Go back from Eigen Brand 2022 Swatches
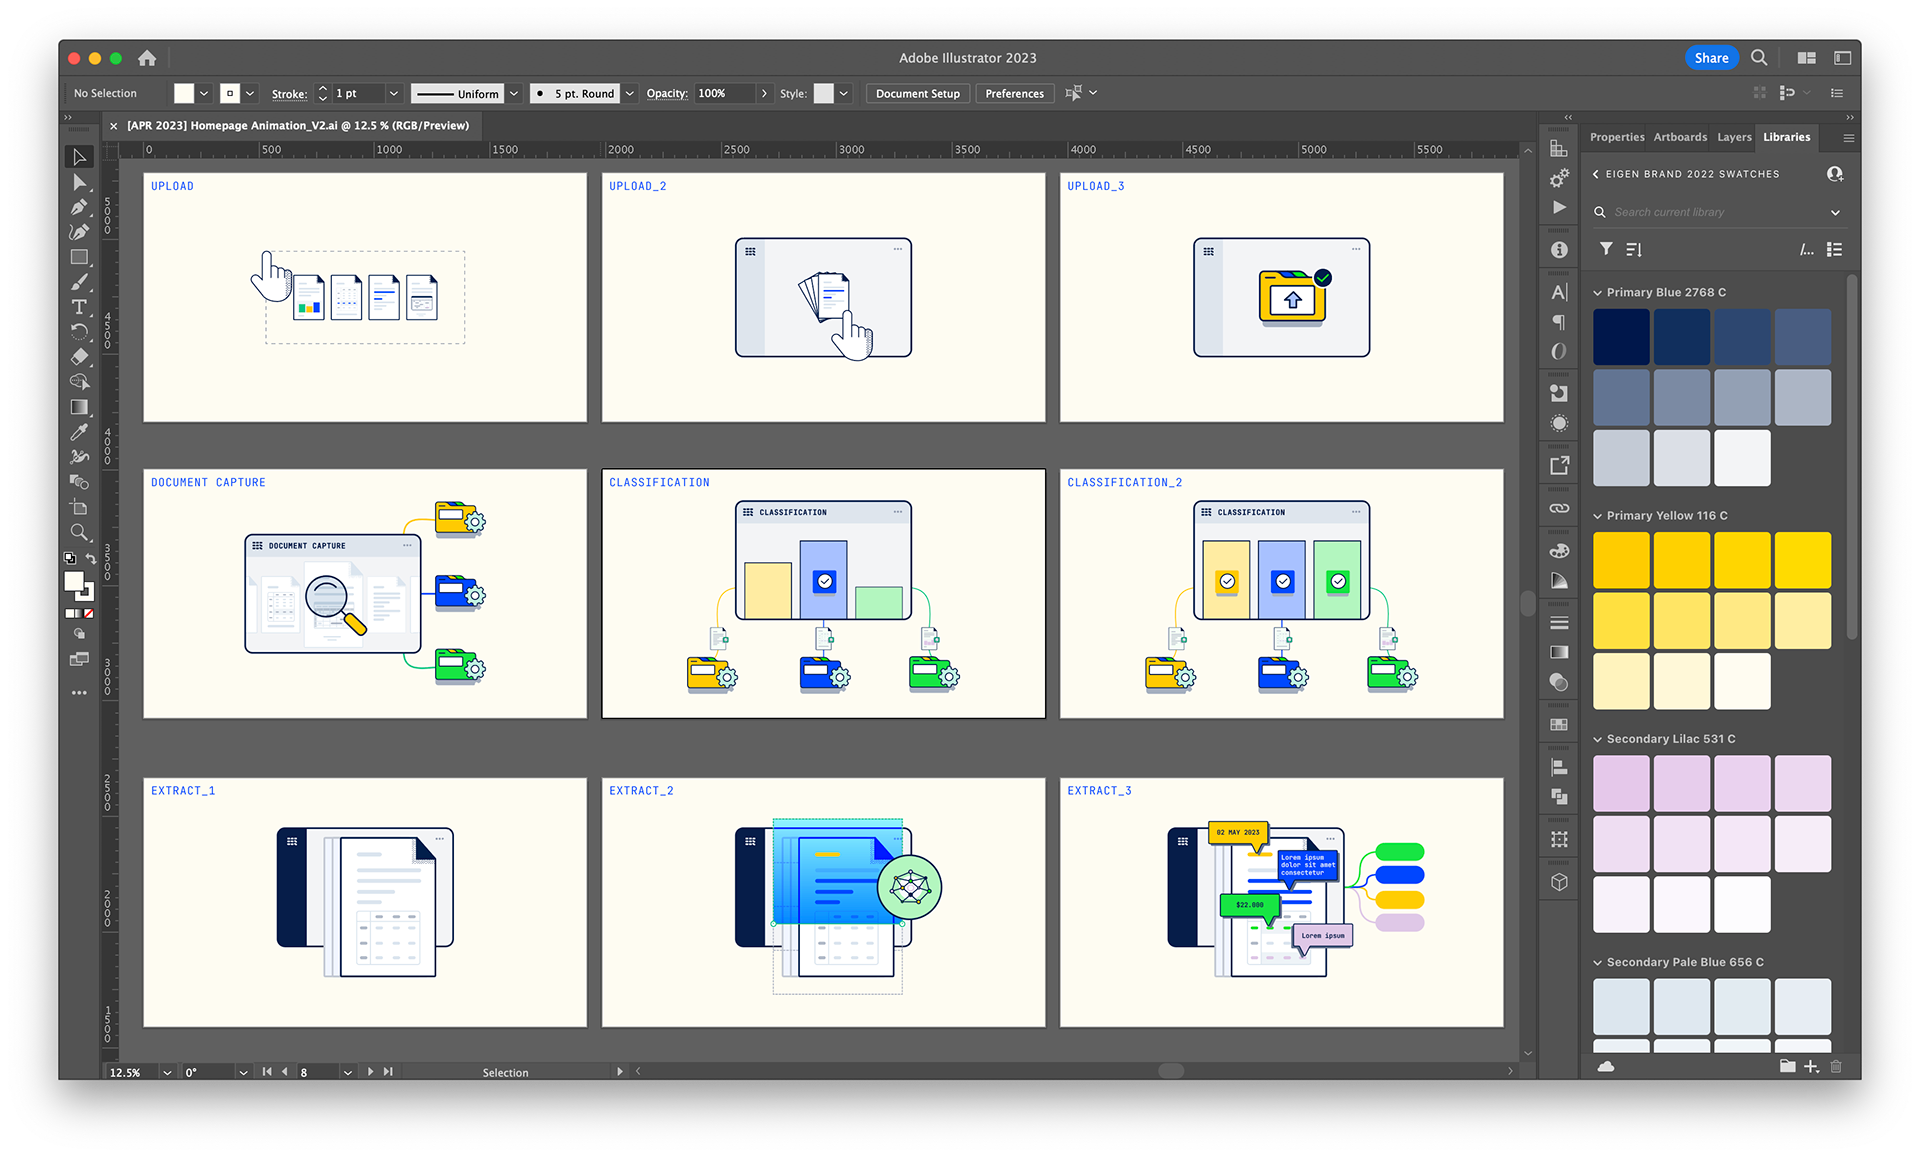 coord(1596,174)
